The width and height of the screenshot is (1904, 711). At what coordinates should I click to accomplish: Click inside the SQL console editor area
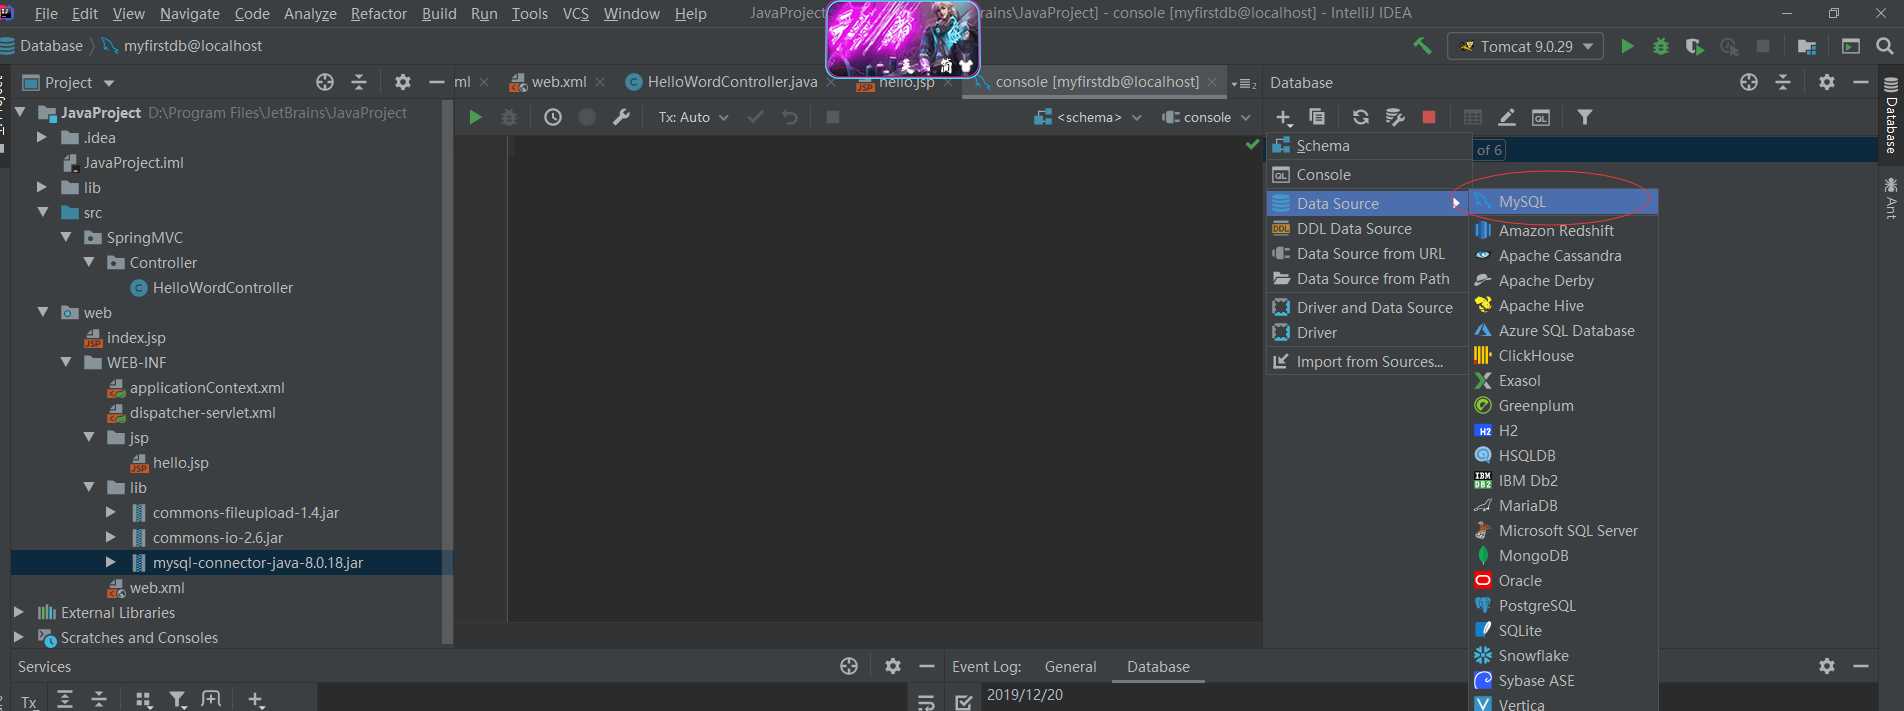point(884,377)
